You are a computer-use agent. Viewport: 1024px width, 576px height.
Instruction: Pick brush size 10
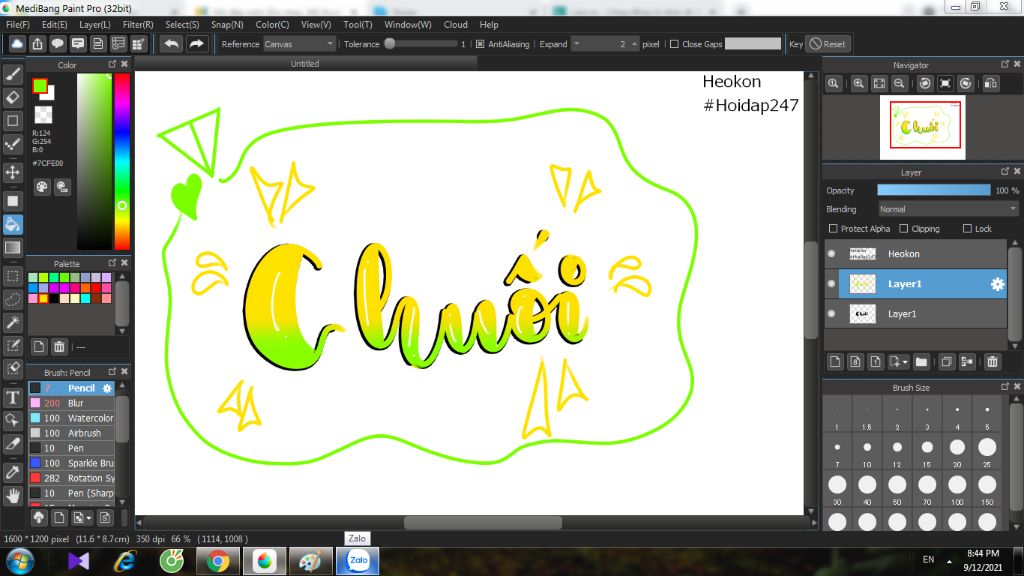tap(867, 452)
